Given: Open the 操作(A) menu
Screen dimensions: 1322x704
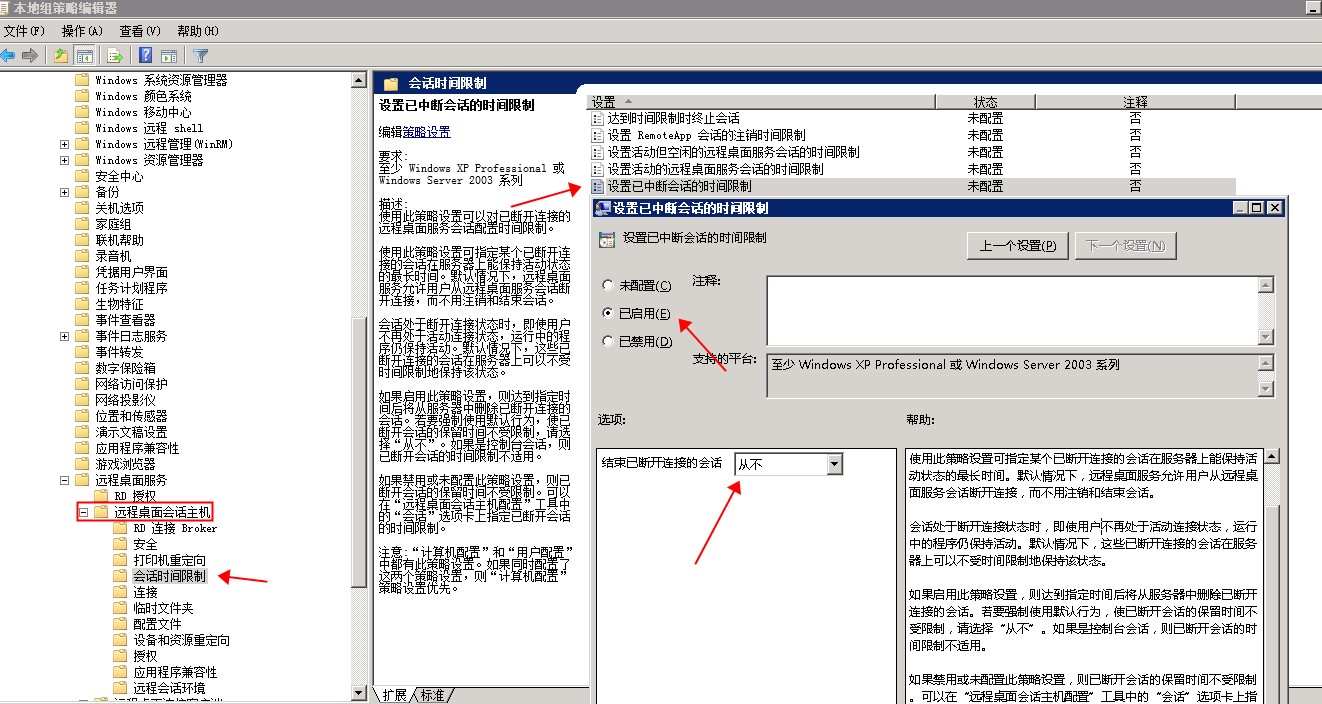Looking at the screenshot, I should pyautogui.click(x=82, y=31).
